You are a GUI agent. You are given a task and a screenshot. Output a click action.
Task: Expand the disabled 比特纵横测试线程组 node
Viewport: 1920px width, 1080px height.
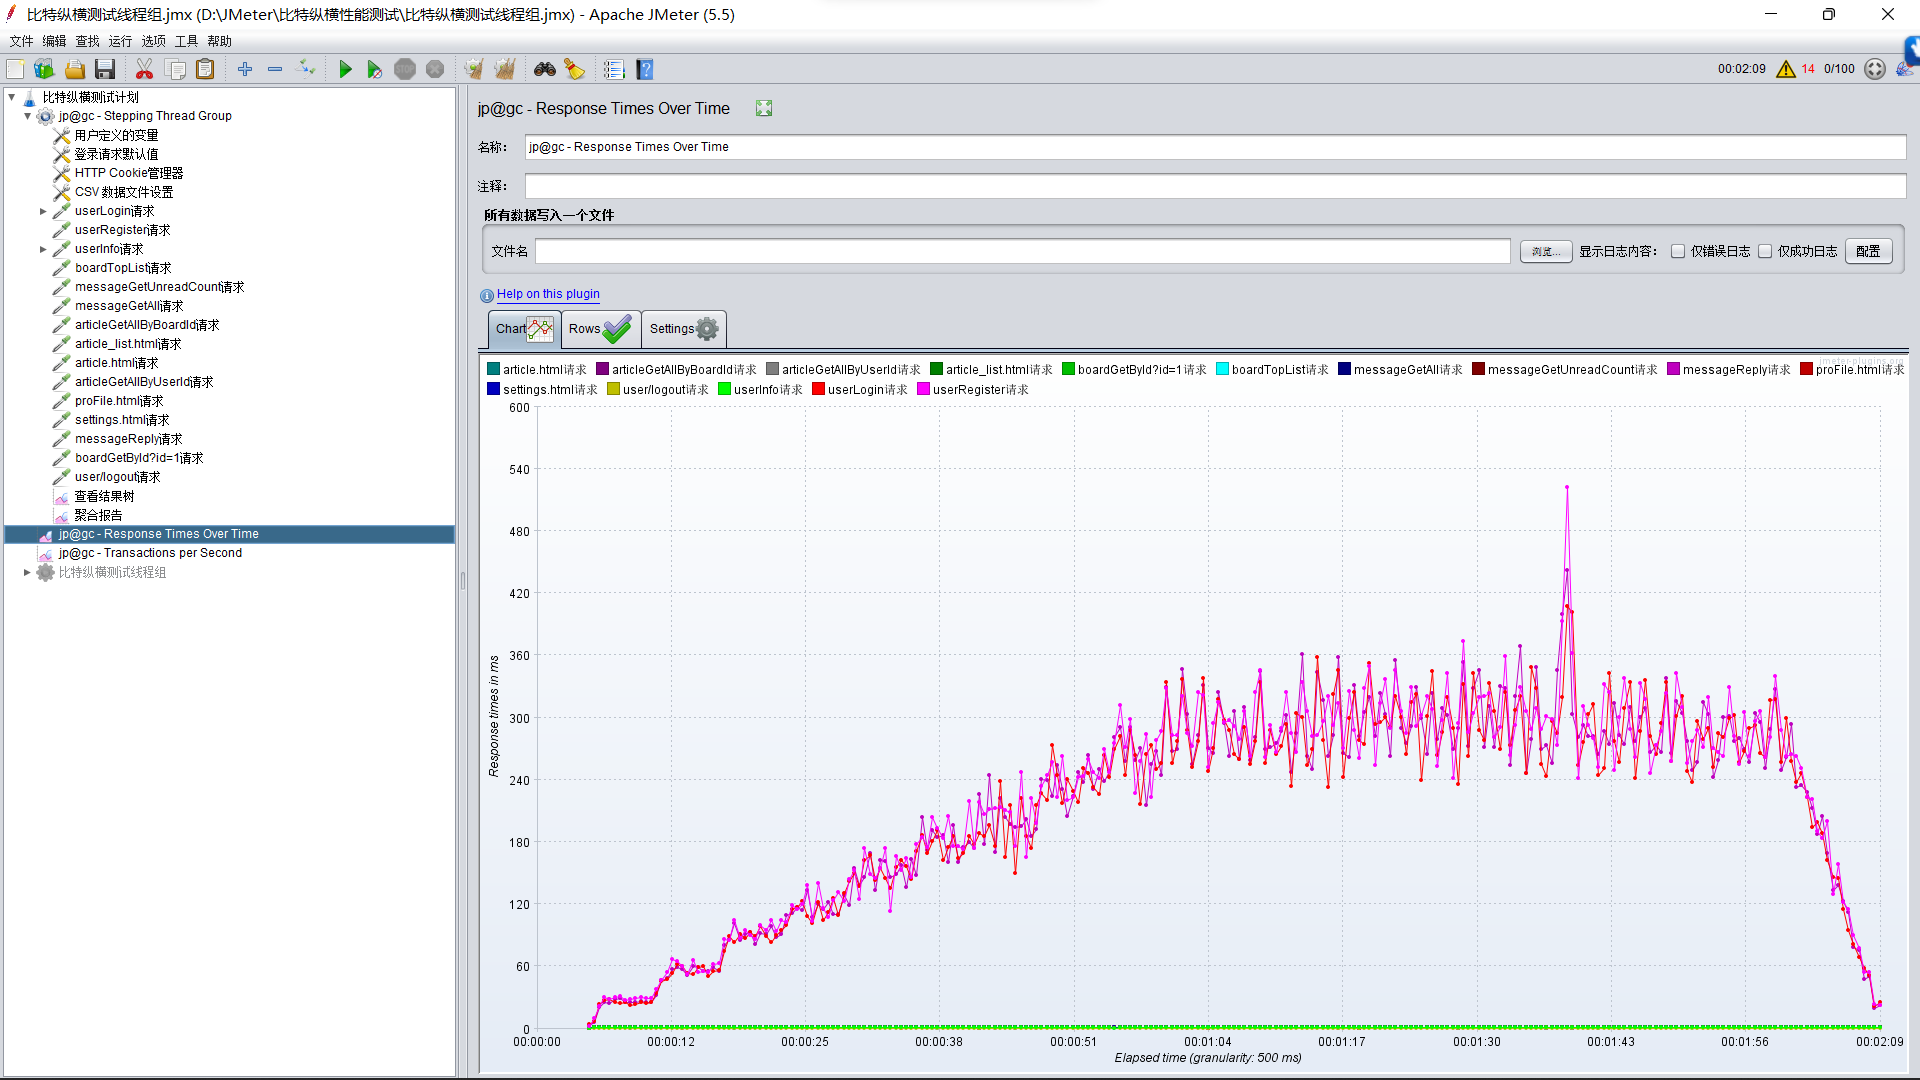pyautogui.click(x=27, y=572)
